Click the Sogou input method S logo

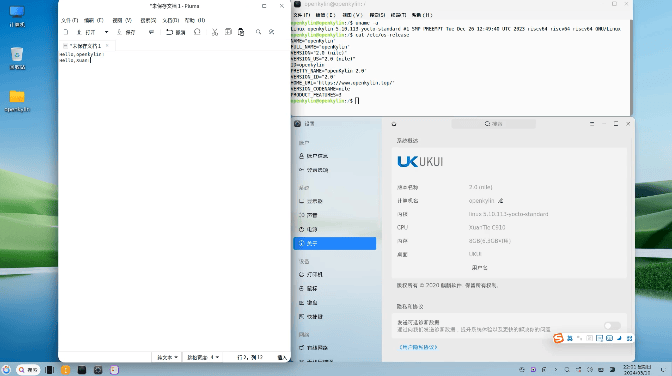[558, 338]
